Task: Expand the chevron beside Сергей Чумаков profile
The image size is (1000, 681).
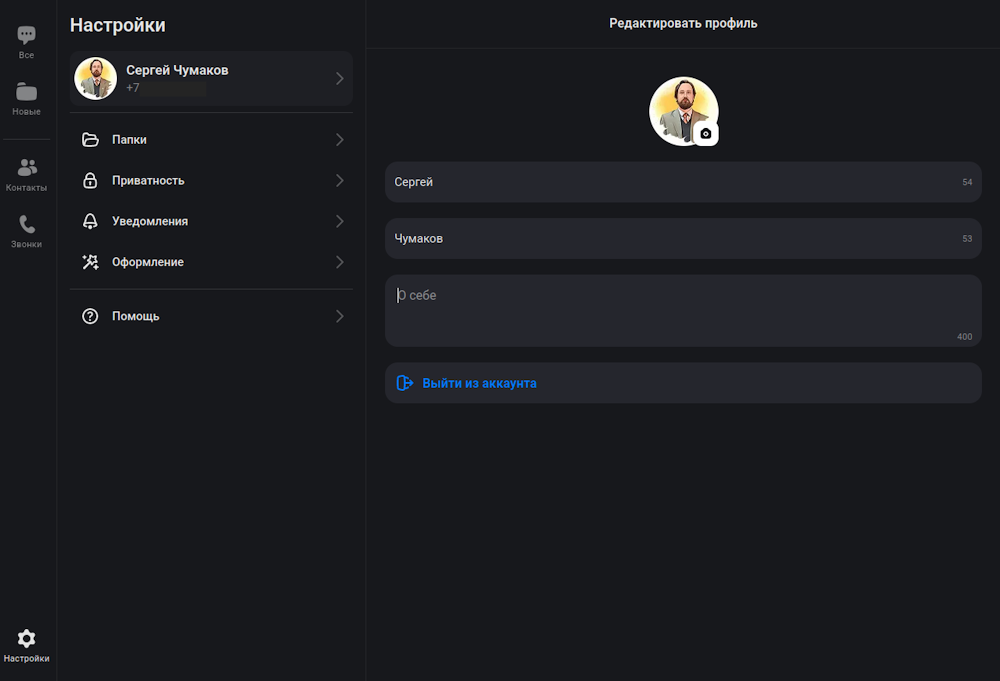Action: [x=339, y=78]
